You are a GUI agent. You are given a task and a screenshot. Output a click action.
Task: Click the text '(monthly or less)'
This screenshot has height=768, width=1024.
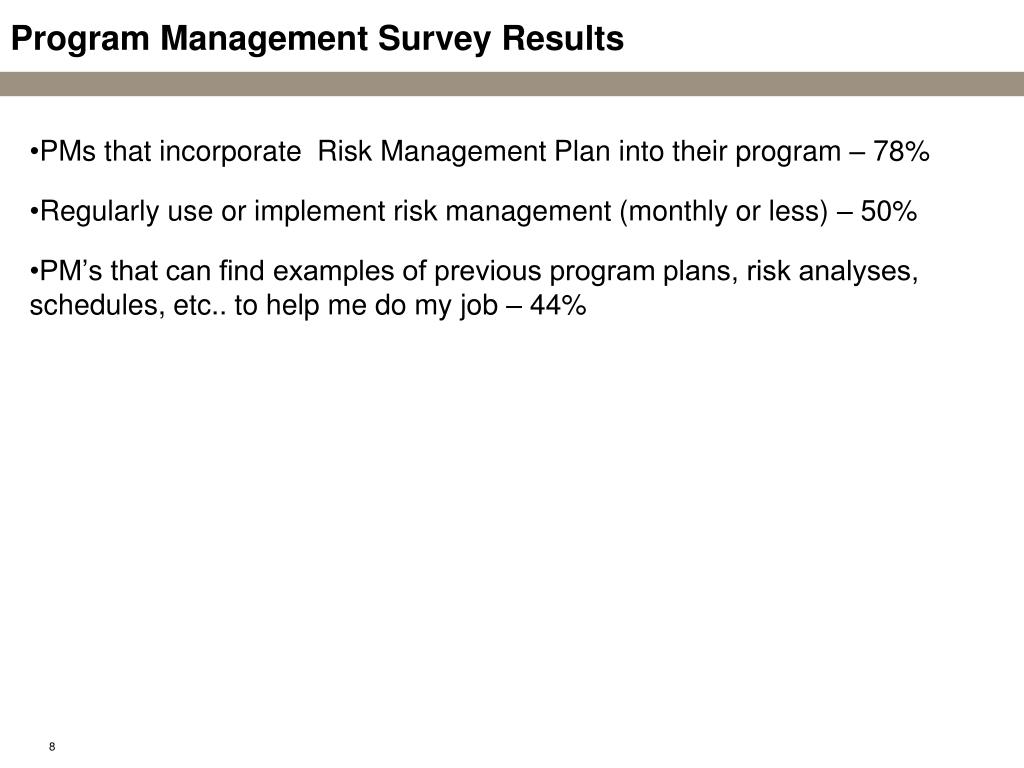(x=723, y=212)
